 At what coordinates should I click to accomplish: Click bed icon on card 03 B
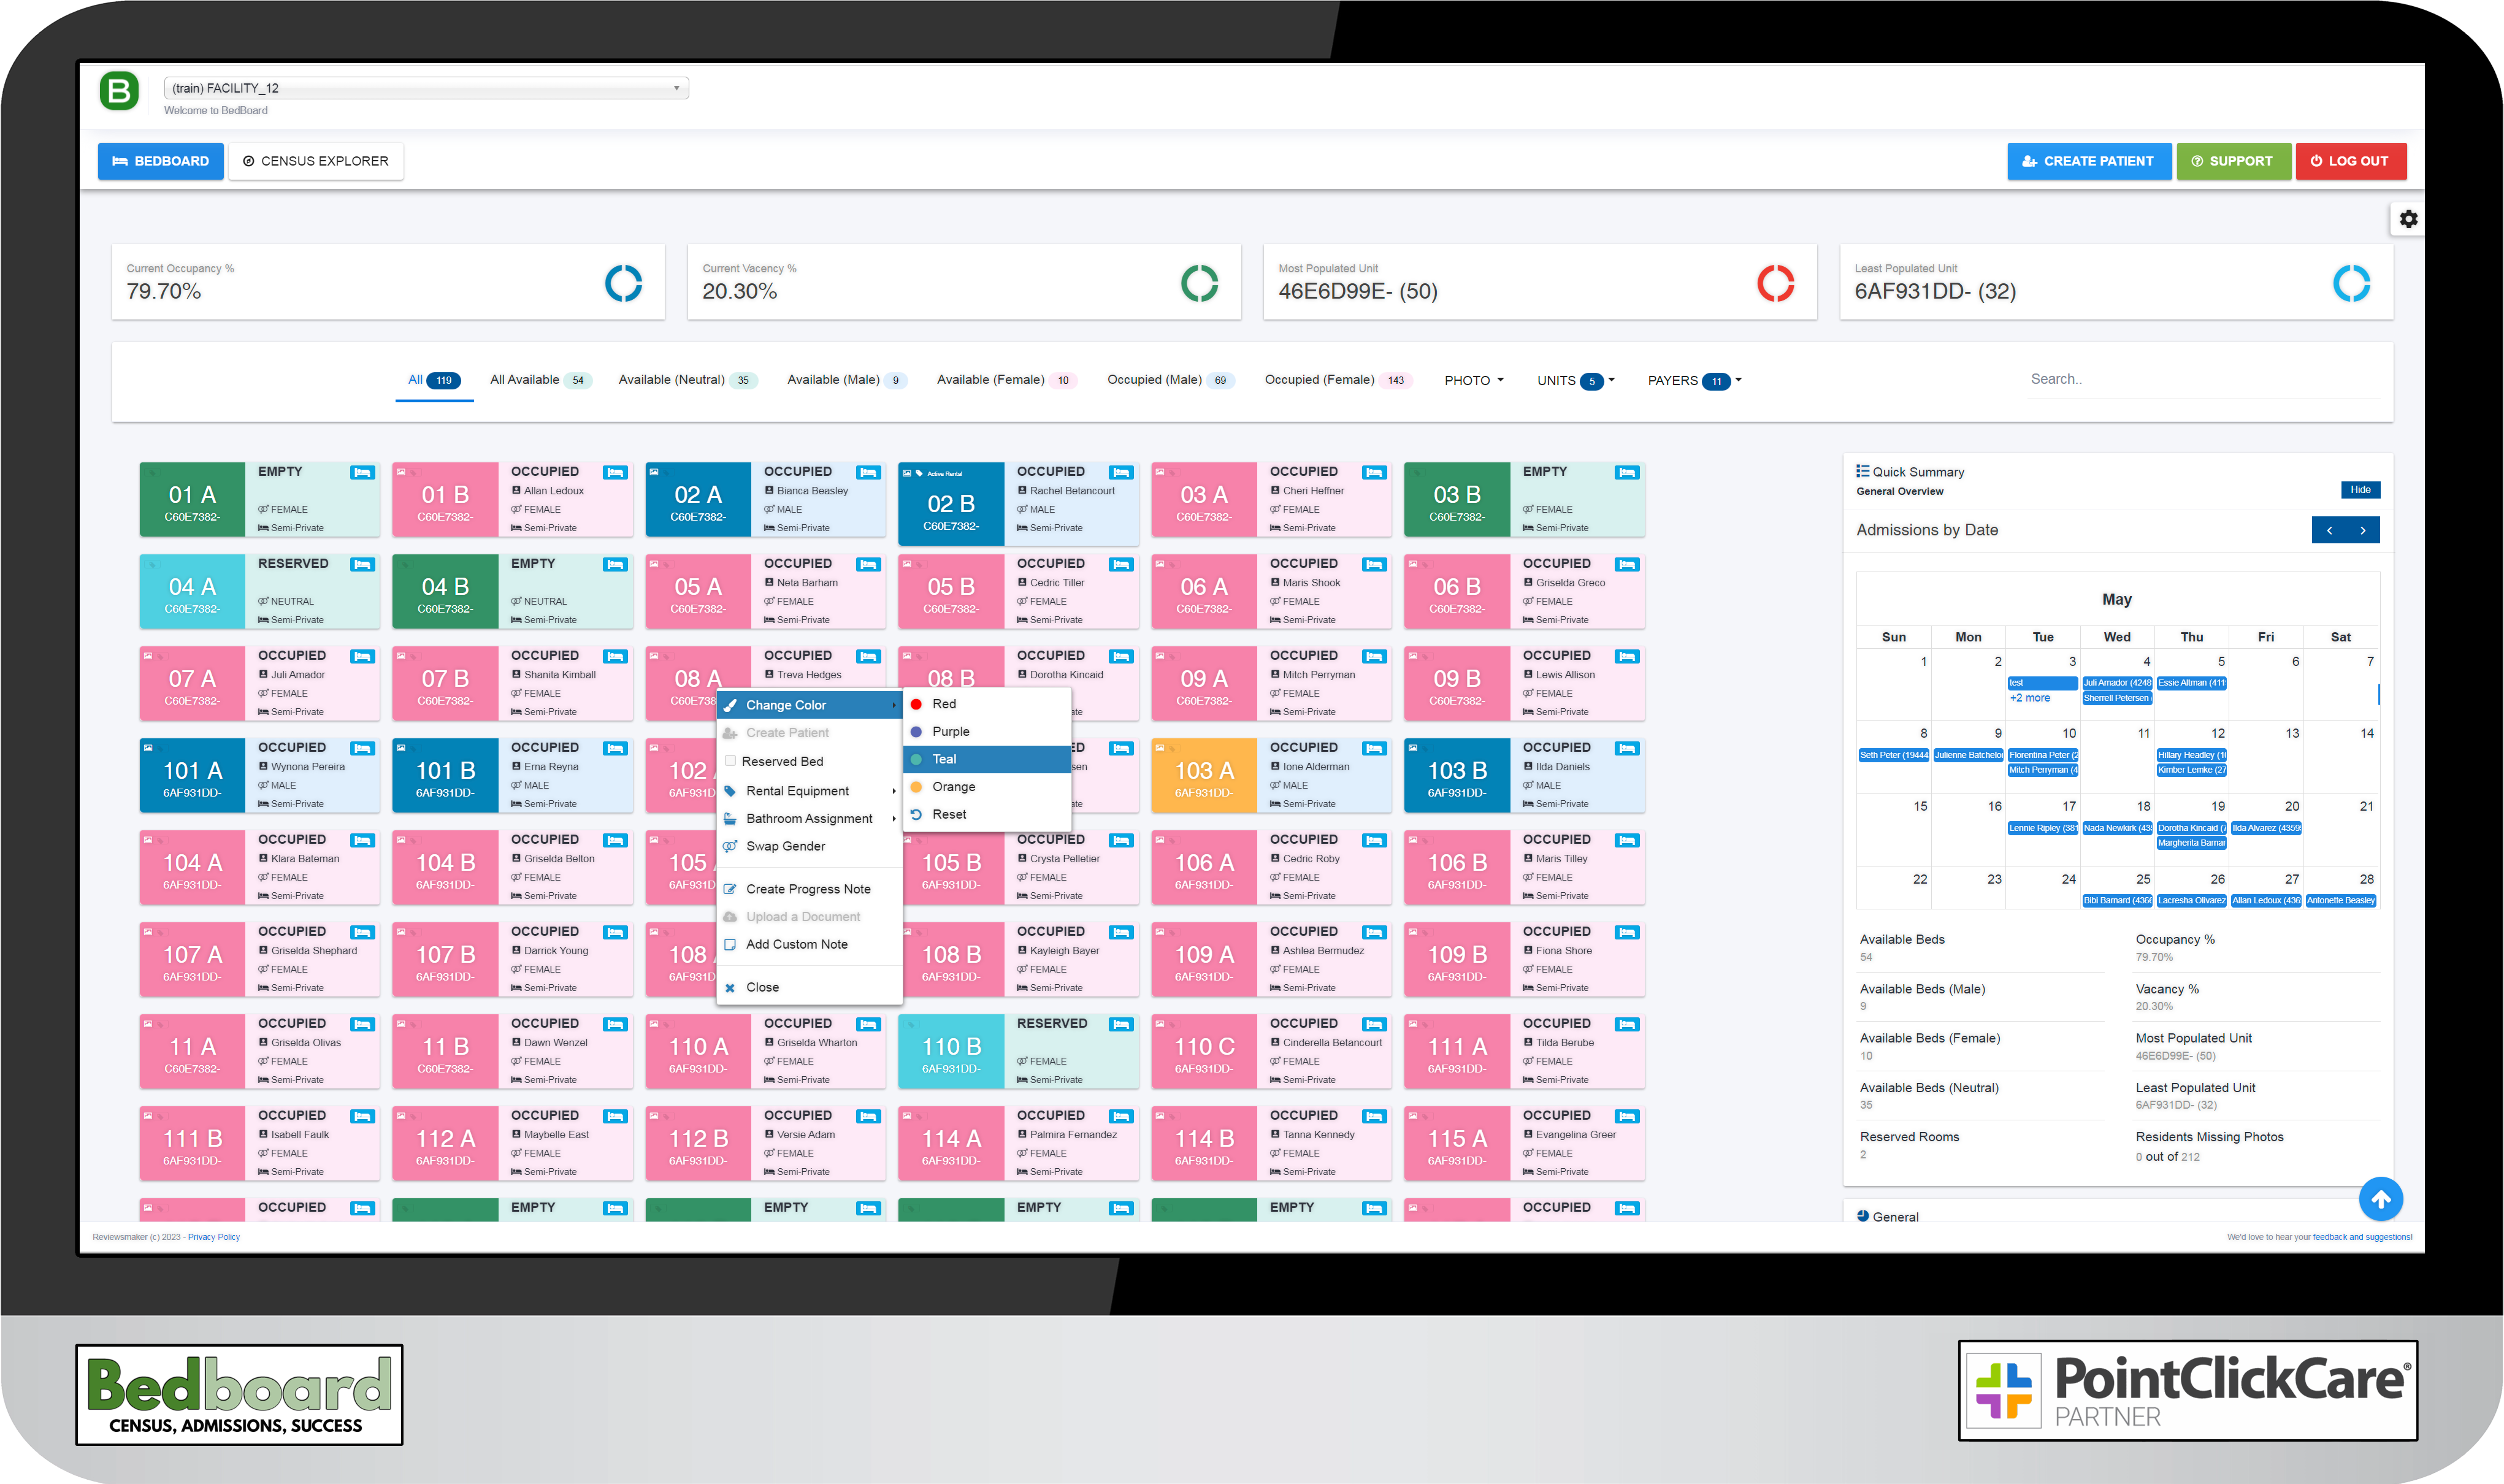point(1627,472)
